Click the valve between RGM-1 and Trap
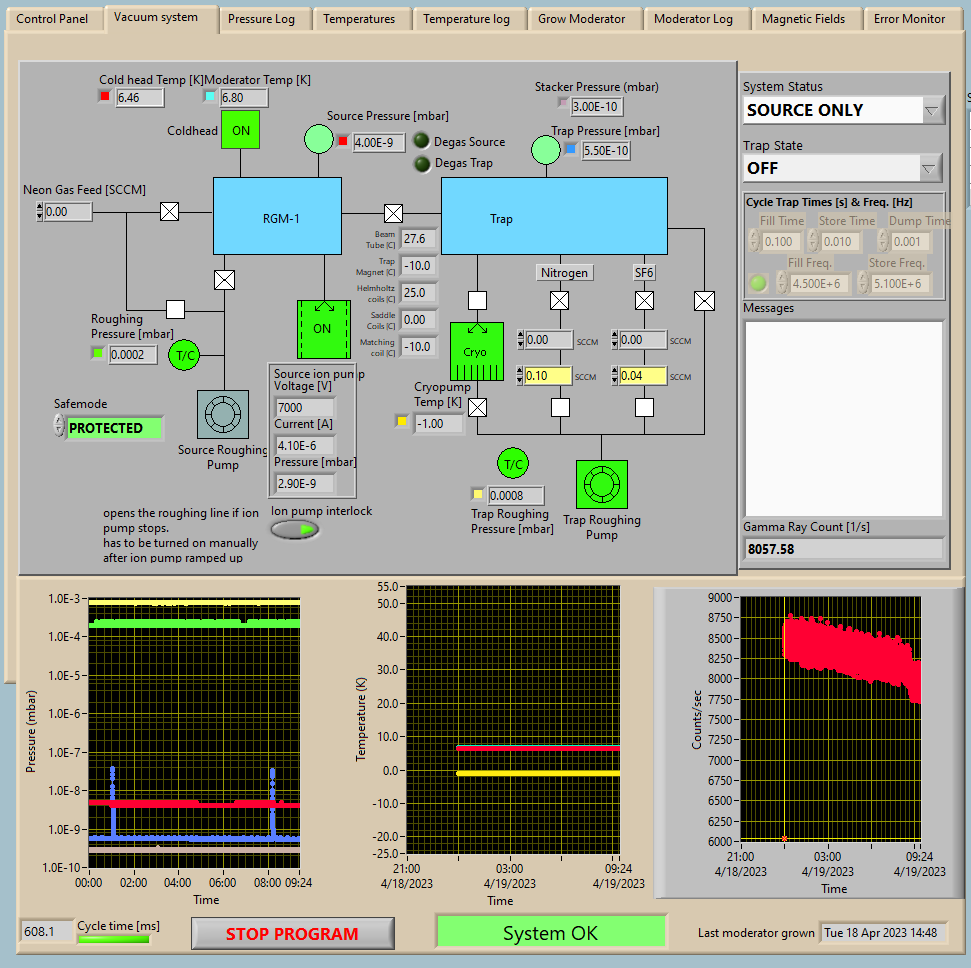Image resolution: width=971 pixels, height=968 pixels. point(393,214)
